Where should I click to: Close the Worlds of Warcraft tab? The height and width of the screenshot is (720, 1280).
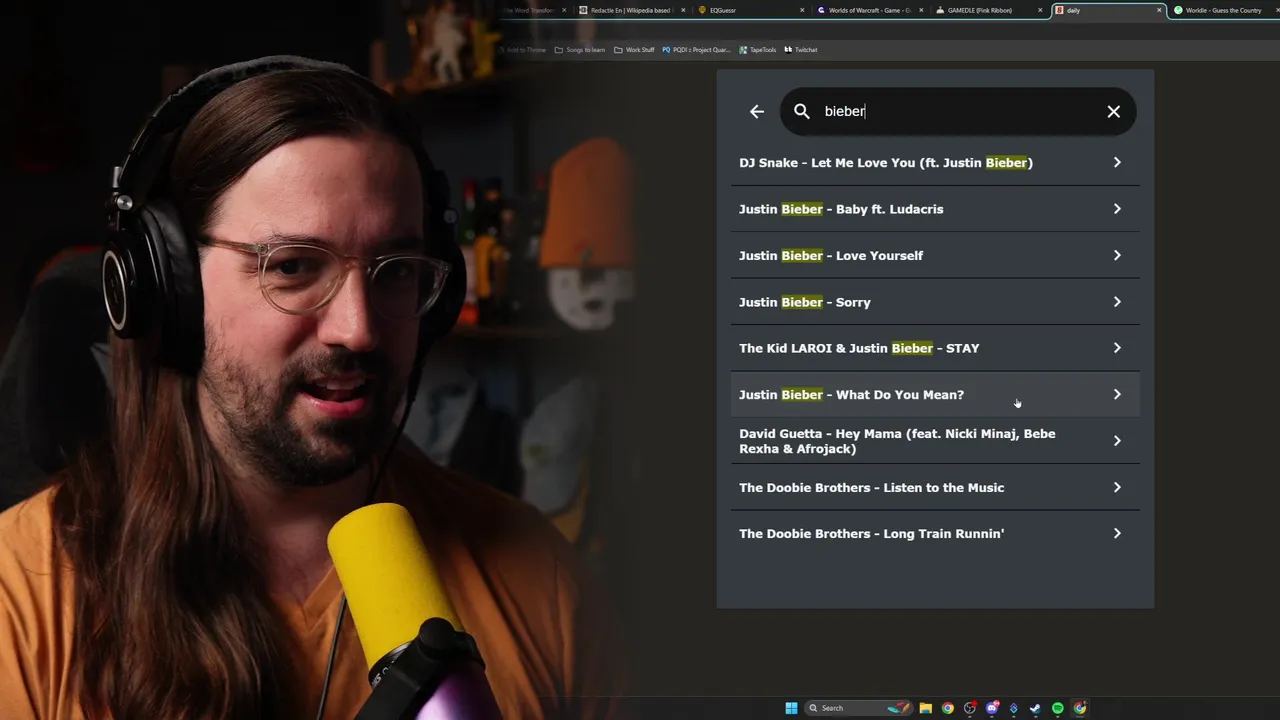[x=920, y=10]
